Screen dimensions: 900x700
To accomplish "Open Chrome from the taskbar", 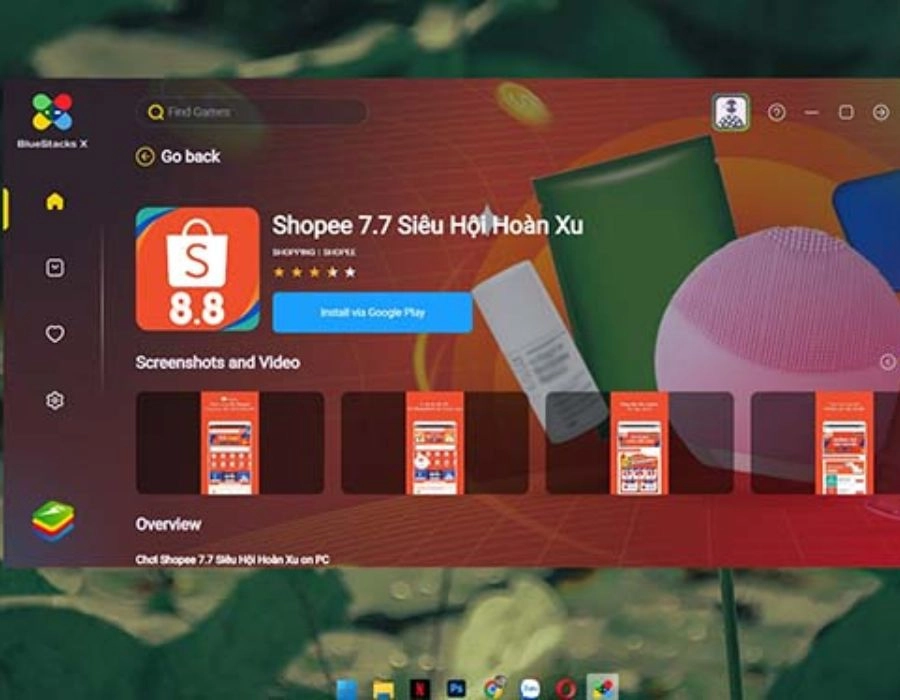I will coord(492,686).
